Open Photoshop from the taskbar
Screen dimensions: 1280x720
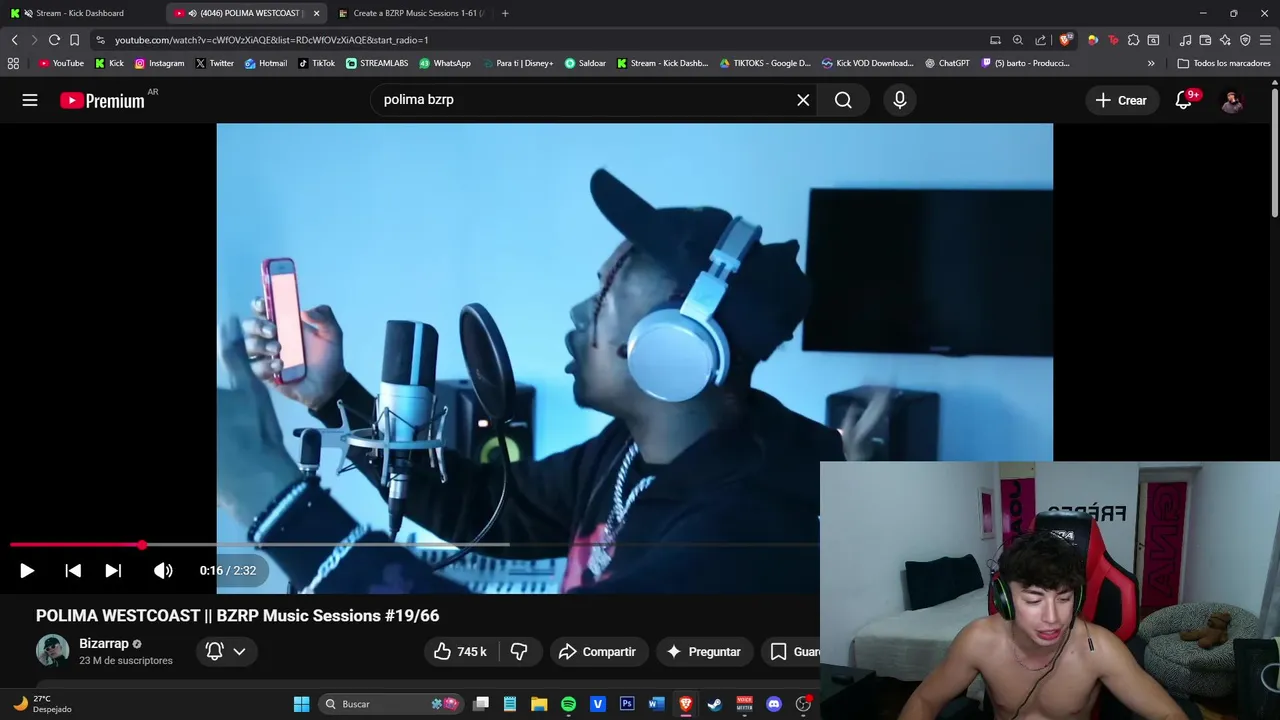[x=627, y=704]
